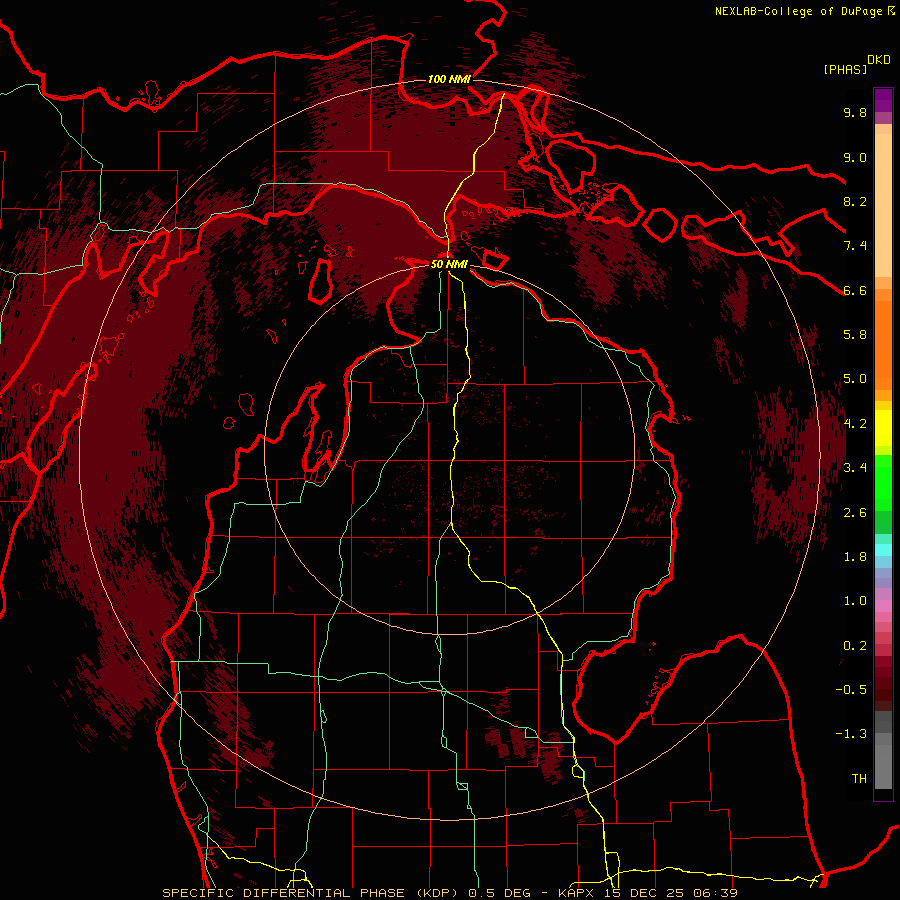Image resolution: width=900 pixels, height=900 pixels.
Task: Click the 2.6 legend value
Action: (855, 513)
